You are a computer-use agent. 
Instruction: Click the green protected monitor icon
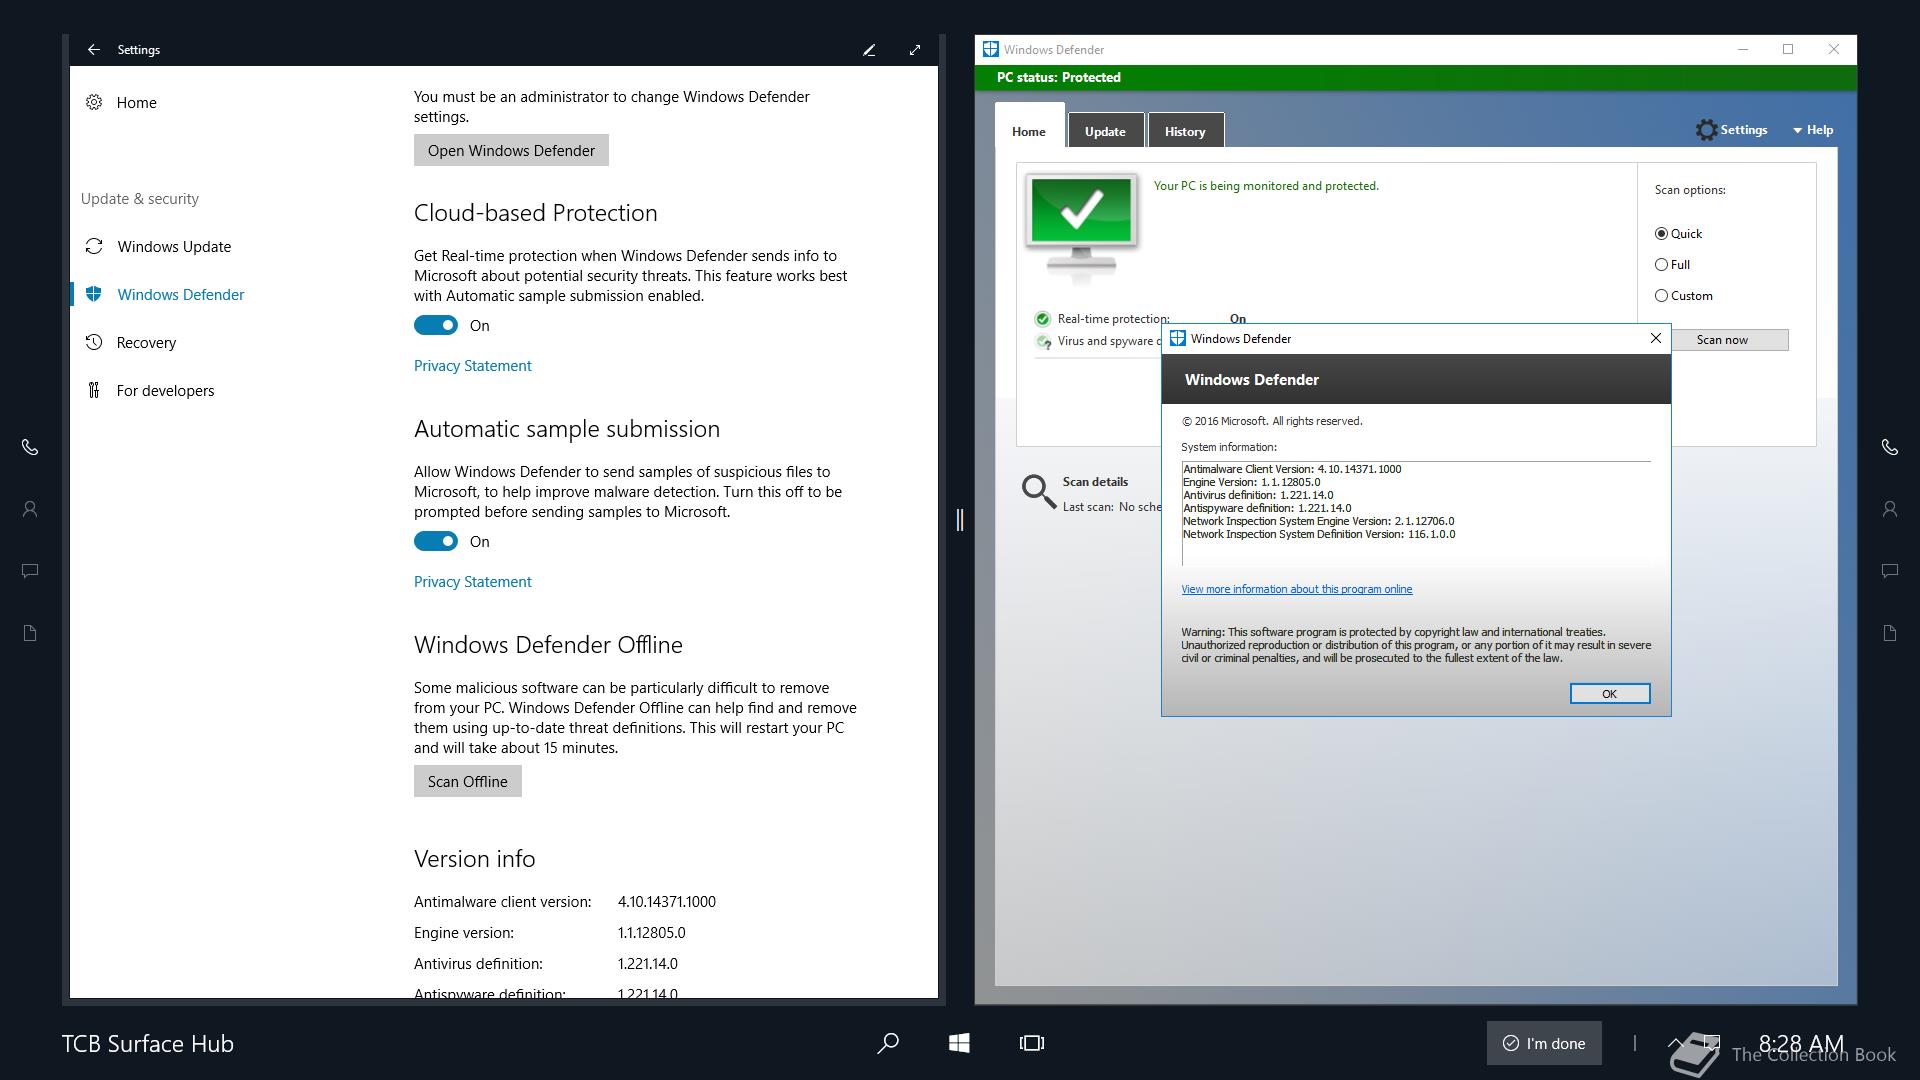coord(1081,226)
